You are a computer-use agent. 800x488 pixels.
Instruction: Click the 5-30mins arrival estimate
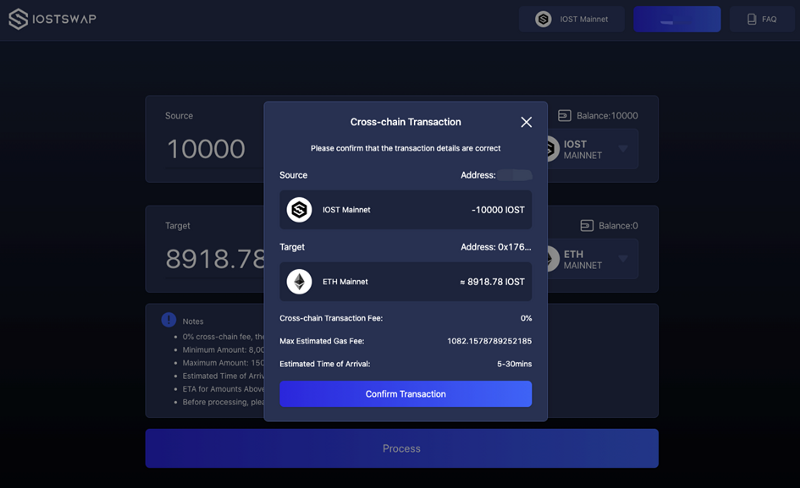tap(514, 364)
